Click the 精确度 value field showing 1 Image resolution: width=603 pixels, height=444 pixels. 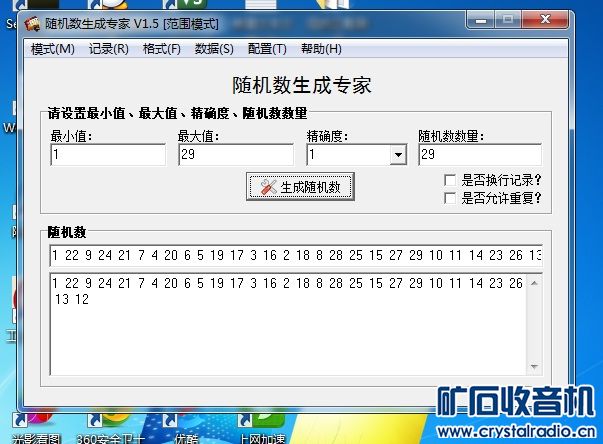tap(348, 155)
